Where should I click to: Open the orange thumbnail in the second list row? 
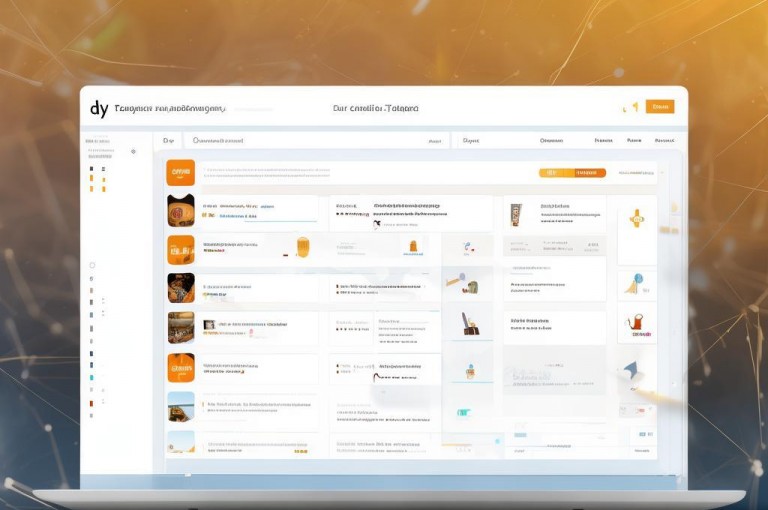(x=181, y=250)
